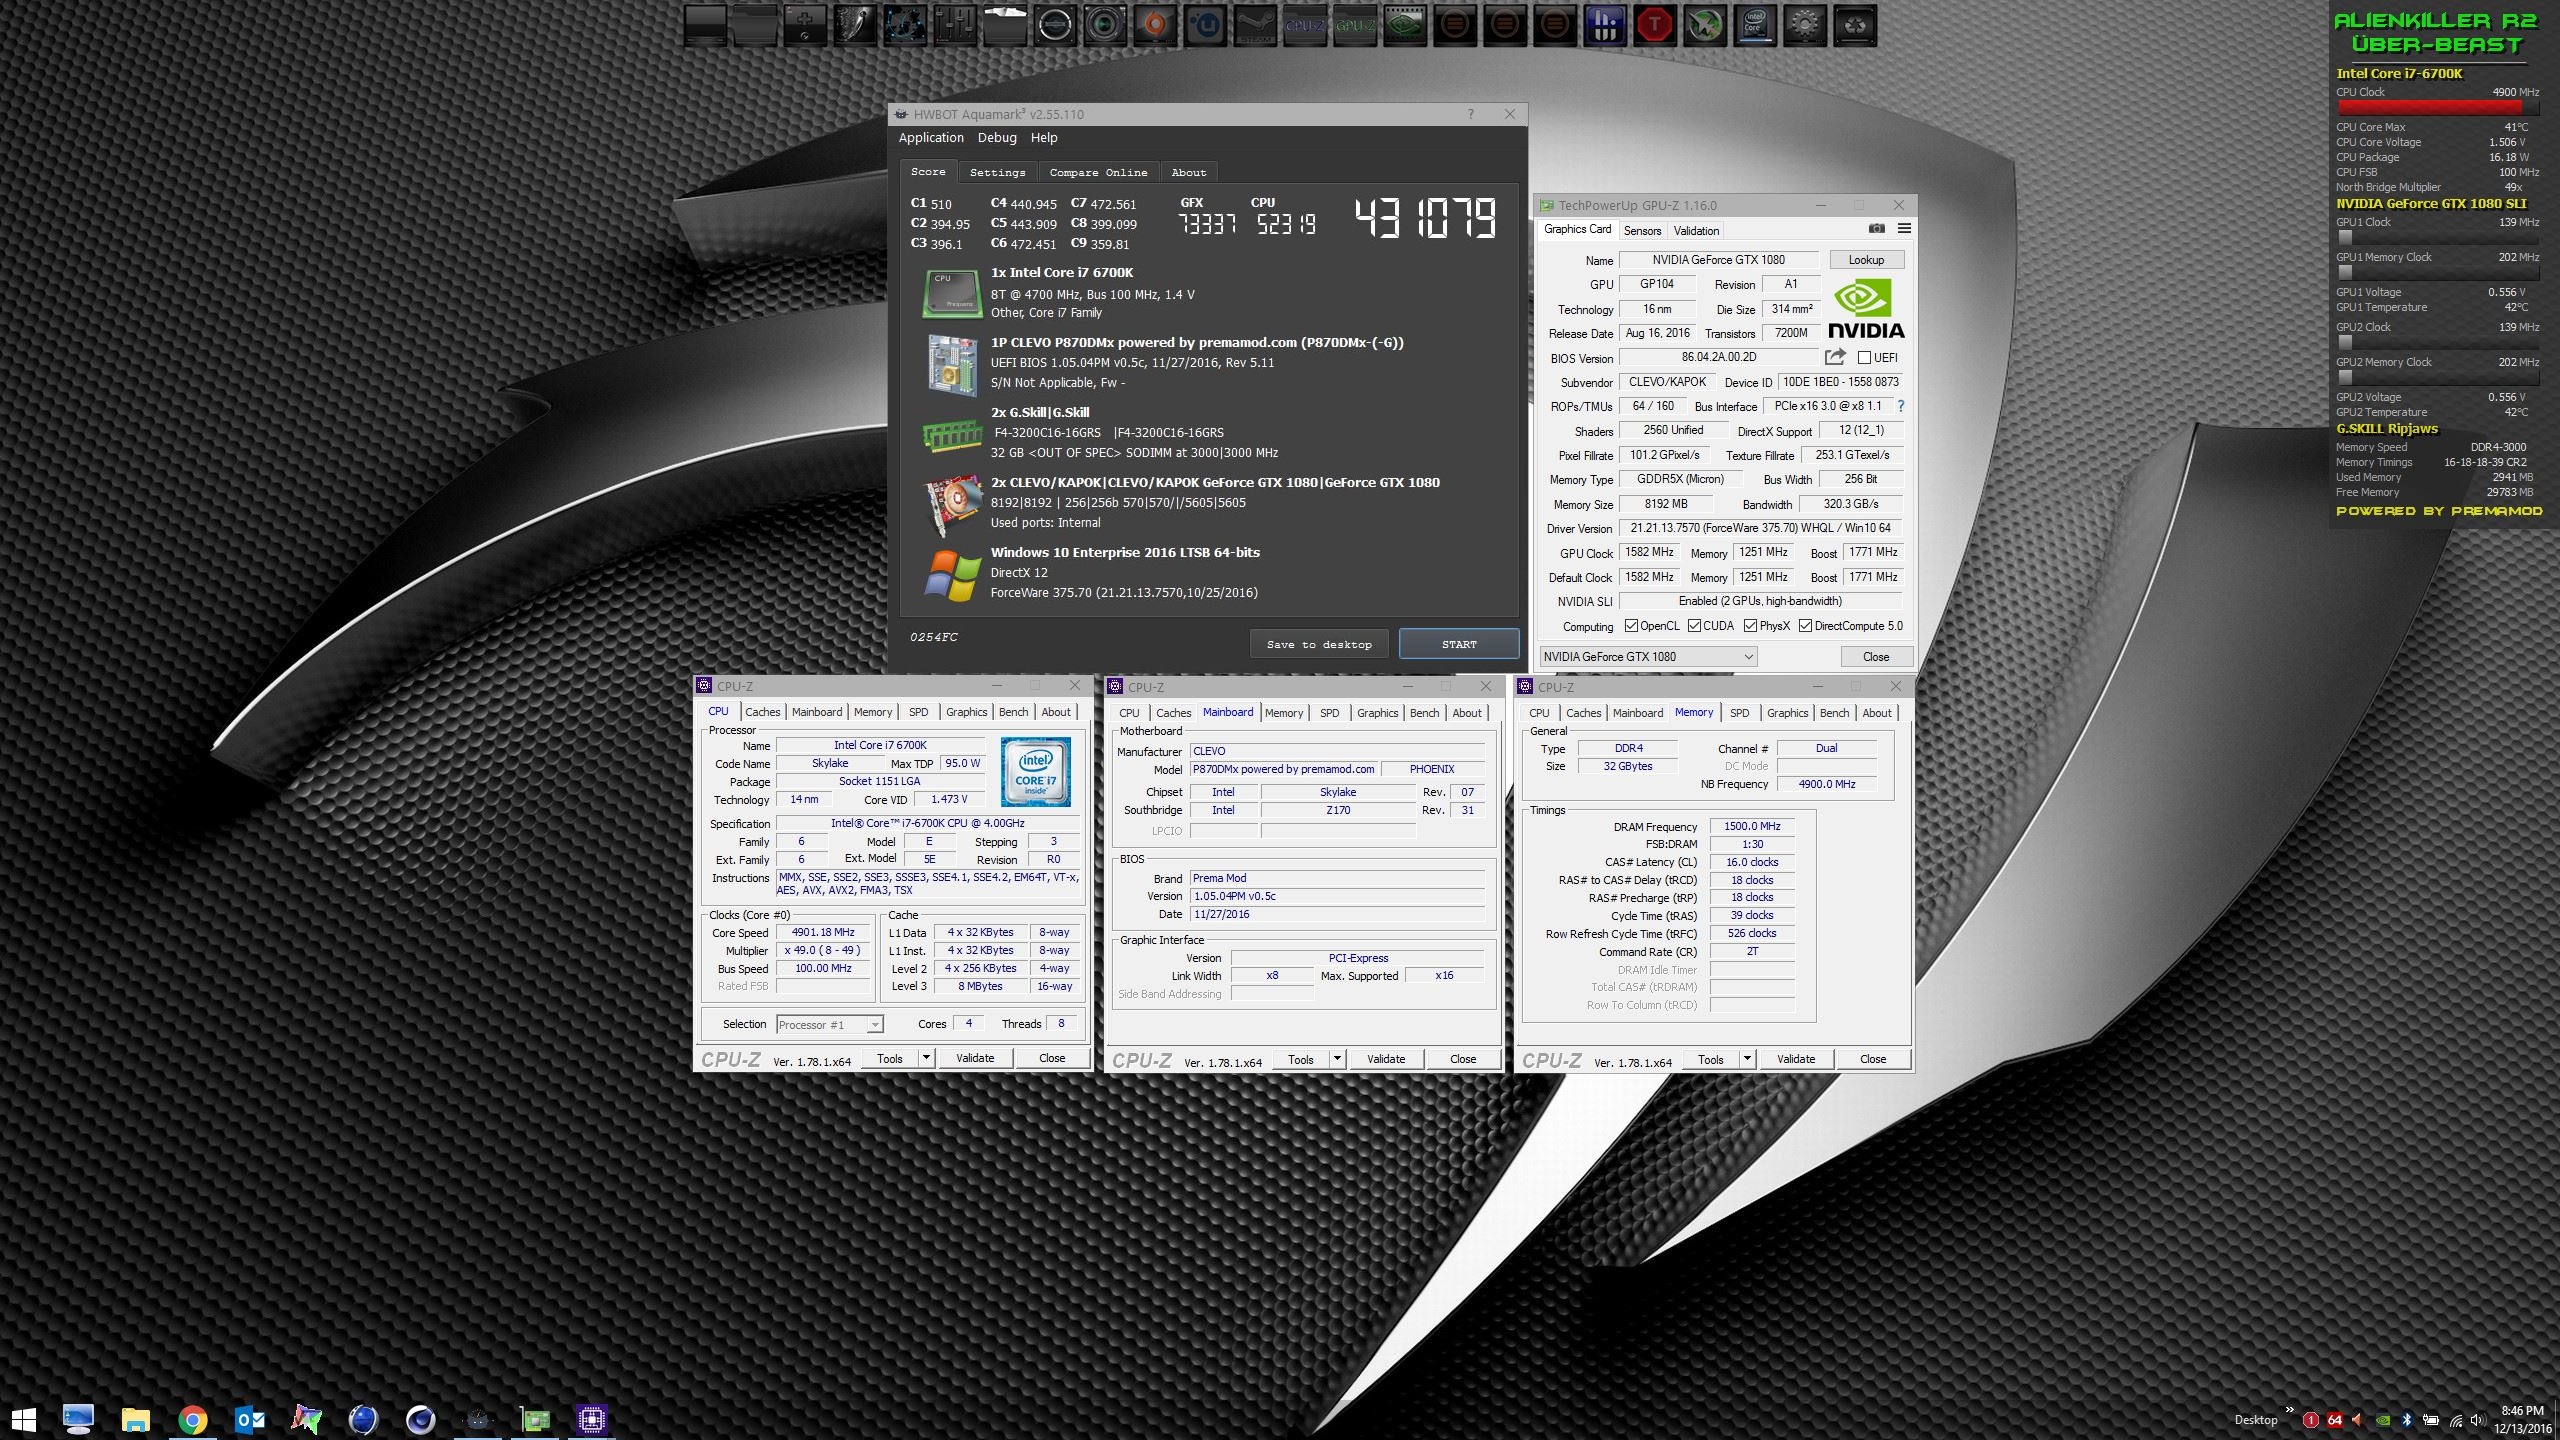Open the Intel Core dock icon
Viewport: 2560px width, 1440px height.
tap(1755, 25)
